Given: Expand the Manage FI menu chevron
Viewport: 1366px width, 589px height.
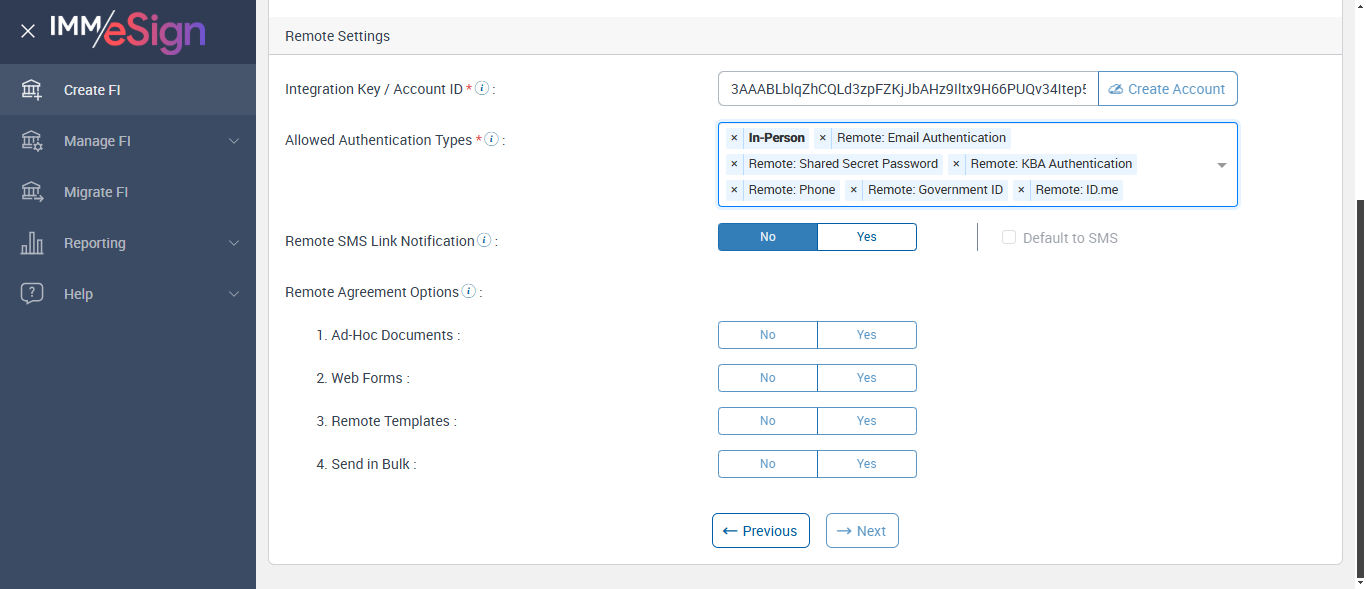Looking at the screenshot, I should pos(234,141).
